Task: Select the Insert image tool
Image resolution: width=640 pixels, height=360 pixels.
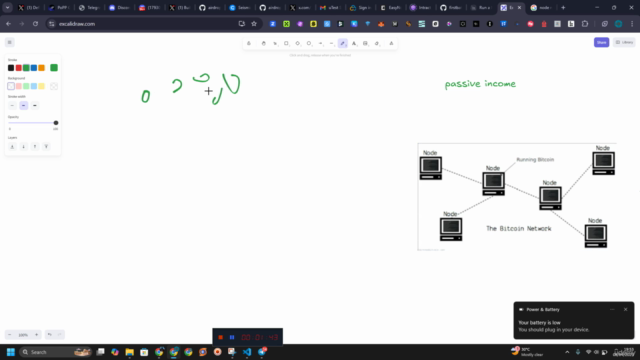Action: click(365, 43)
